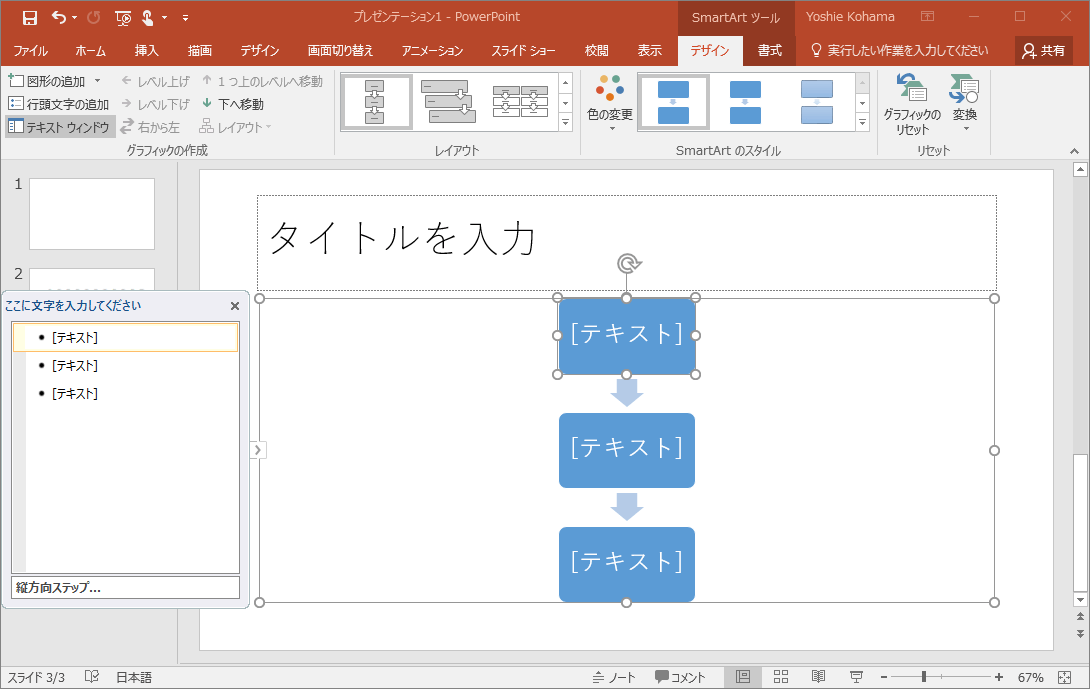Select the slide 1 thumbnail
This screenshot has height=689, width=1090.
point(92,214)
